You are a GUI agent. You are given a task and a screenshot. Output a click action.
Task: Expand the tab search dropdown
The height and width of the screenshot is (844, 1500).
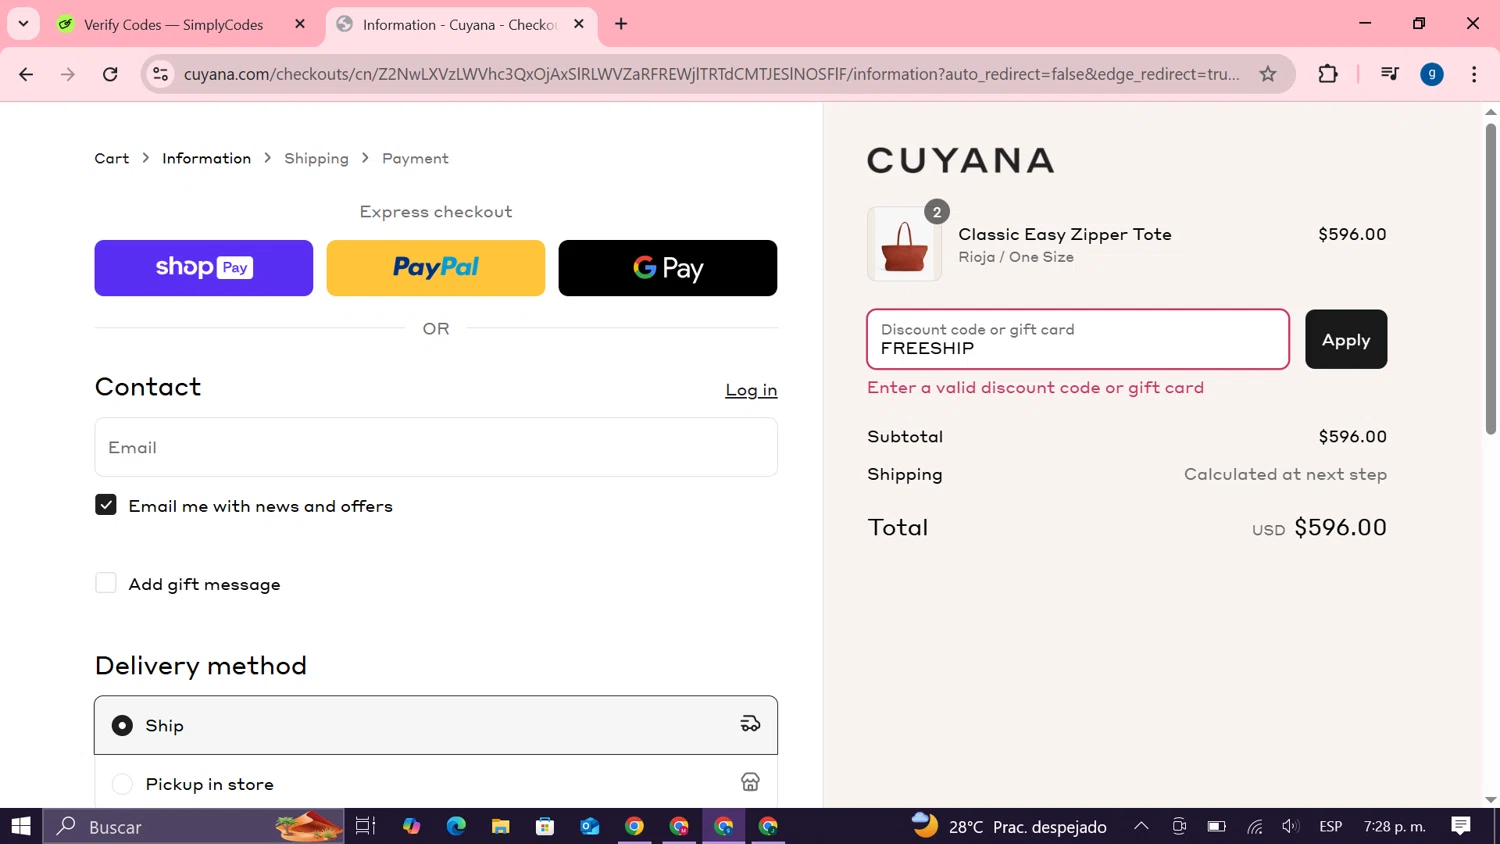(x=23, y=24)
